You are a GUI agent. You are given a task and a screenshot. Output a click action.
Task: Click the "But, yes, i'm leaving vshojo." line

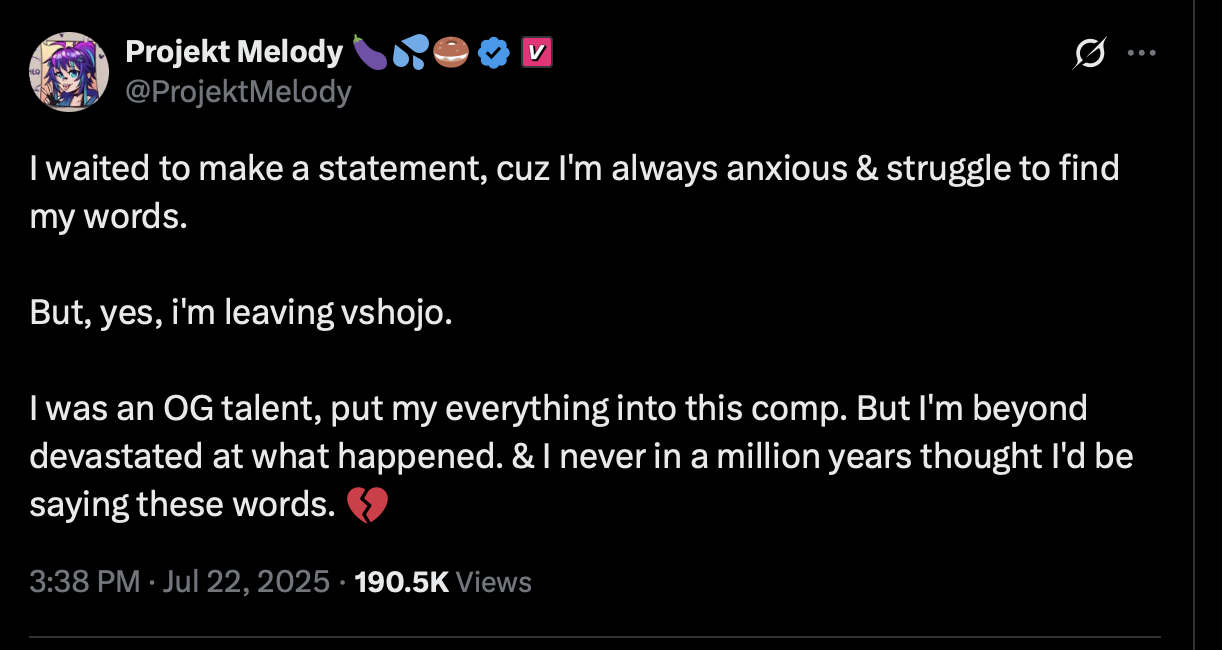click(241, 313)
